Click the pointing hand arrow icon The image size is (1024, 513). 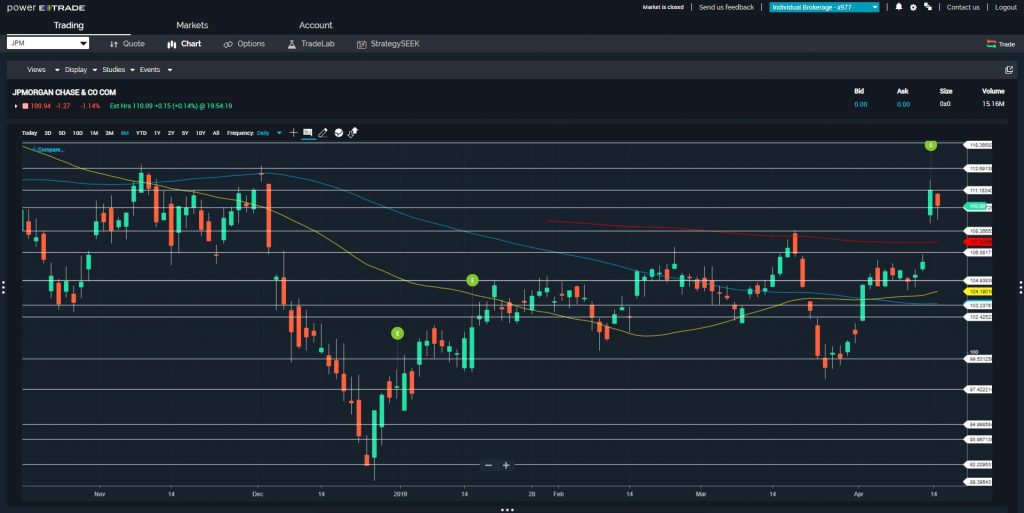coord(353,132)
